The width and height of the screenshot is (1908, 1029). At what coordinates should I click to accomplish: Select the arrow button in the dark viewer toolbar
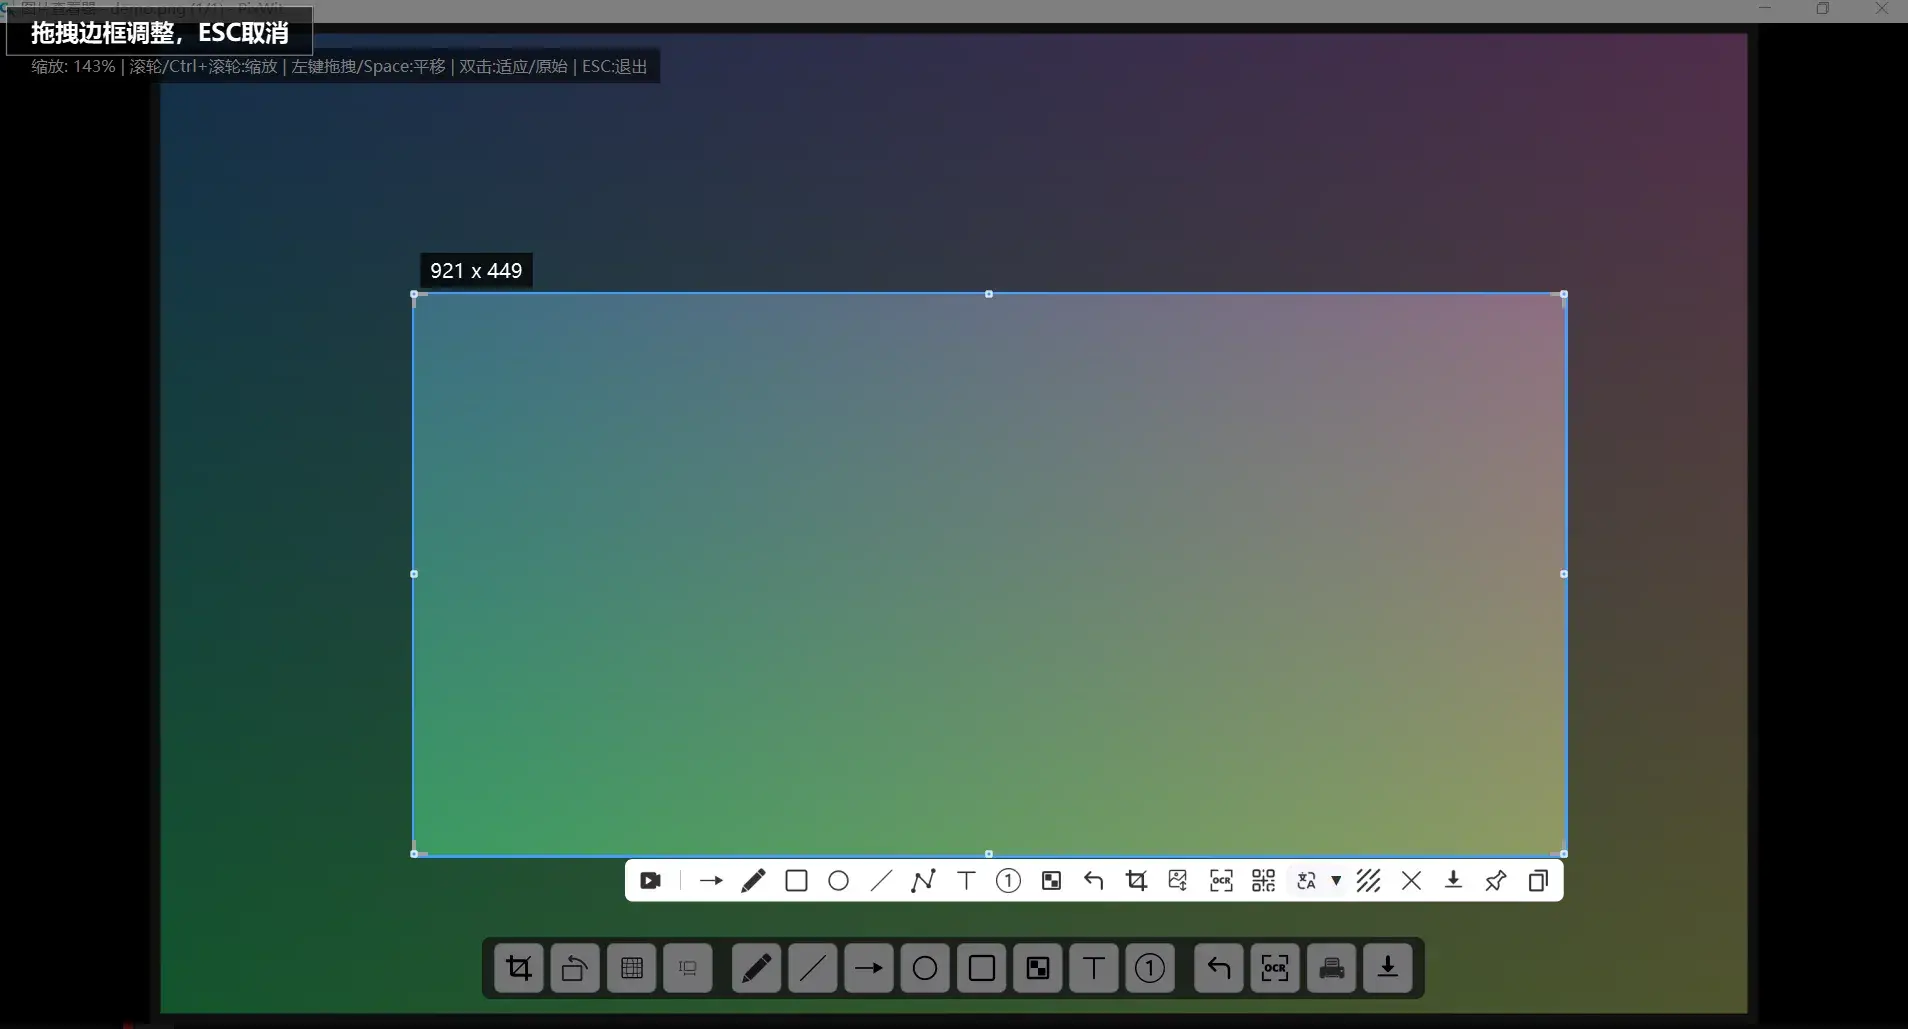[x=869, y=968]
